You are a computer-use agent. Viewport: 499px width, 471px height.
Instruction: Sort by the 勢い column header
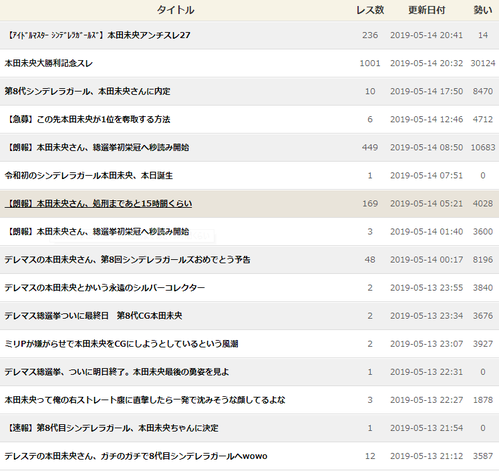pyautogui.click(x=483, y=10)
